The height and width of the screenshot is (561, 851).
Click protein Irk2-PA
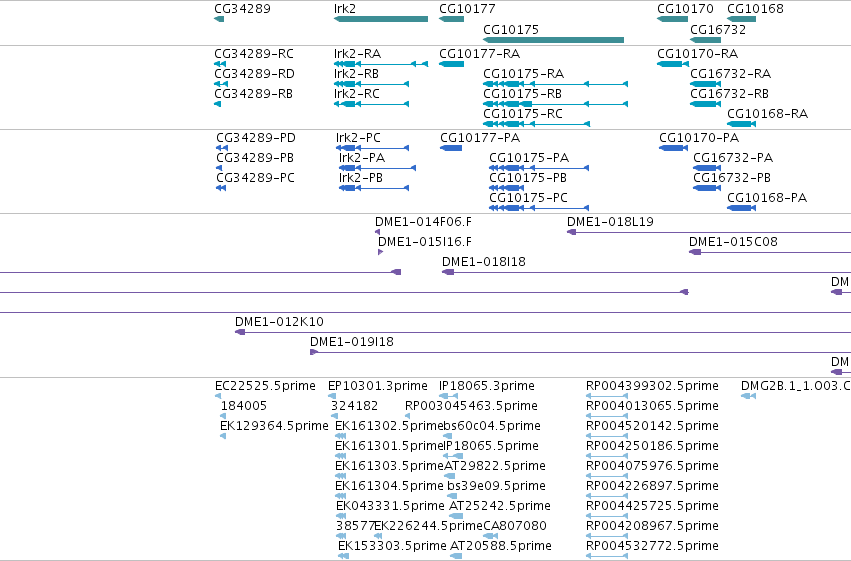click(x=362, y=158)
